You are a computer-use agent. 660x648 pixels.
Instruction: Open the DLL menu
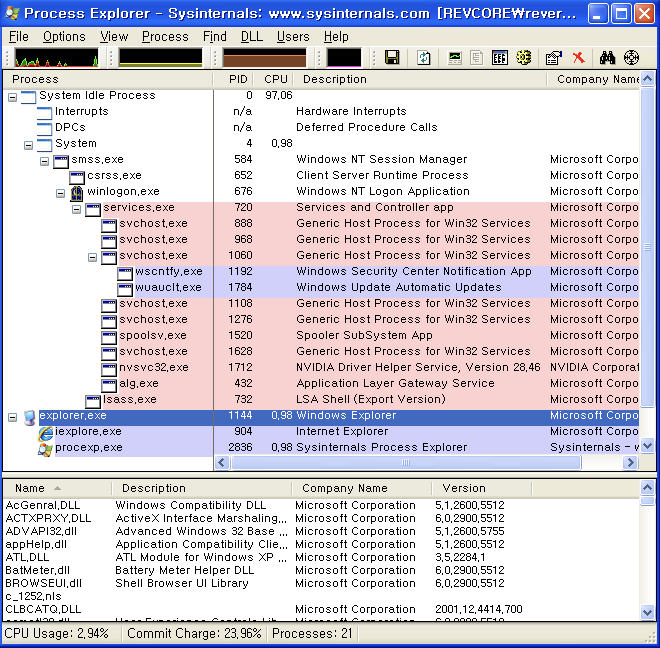tap(252, 37)
